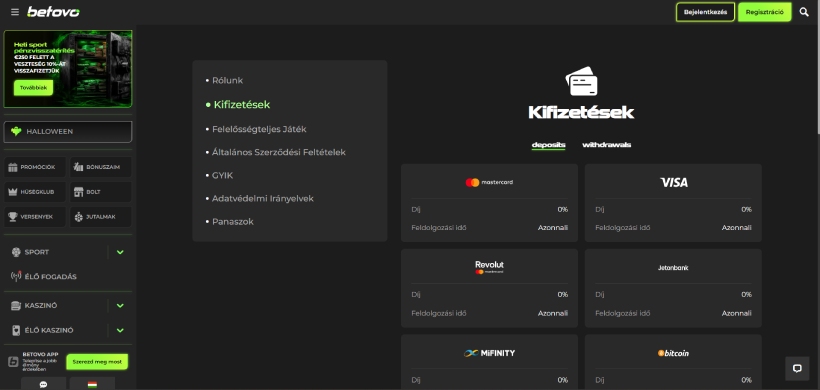Select the deposits tab

549,145
